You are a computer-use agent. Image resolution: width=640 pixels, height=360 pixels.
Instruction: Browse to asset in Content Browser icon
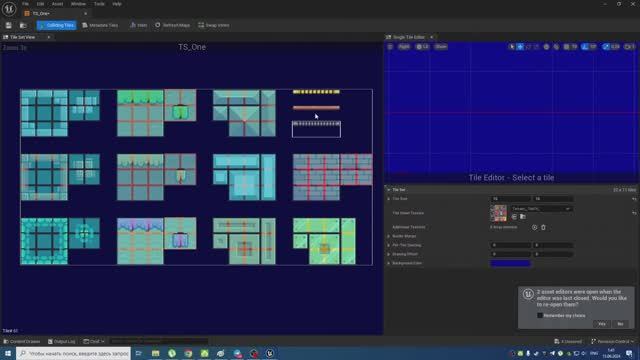[x=23, y=25]
